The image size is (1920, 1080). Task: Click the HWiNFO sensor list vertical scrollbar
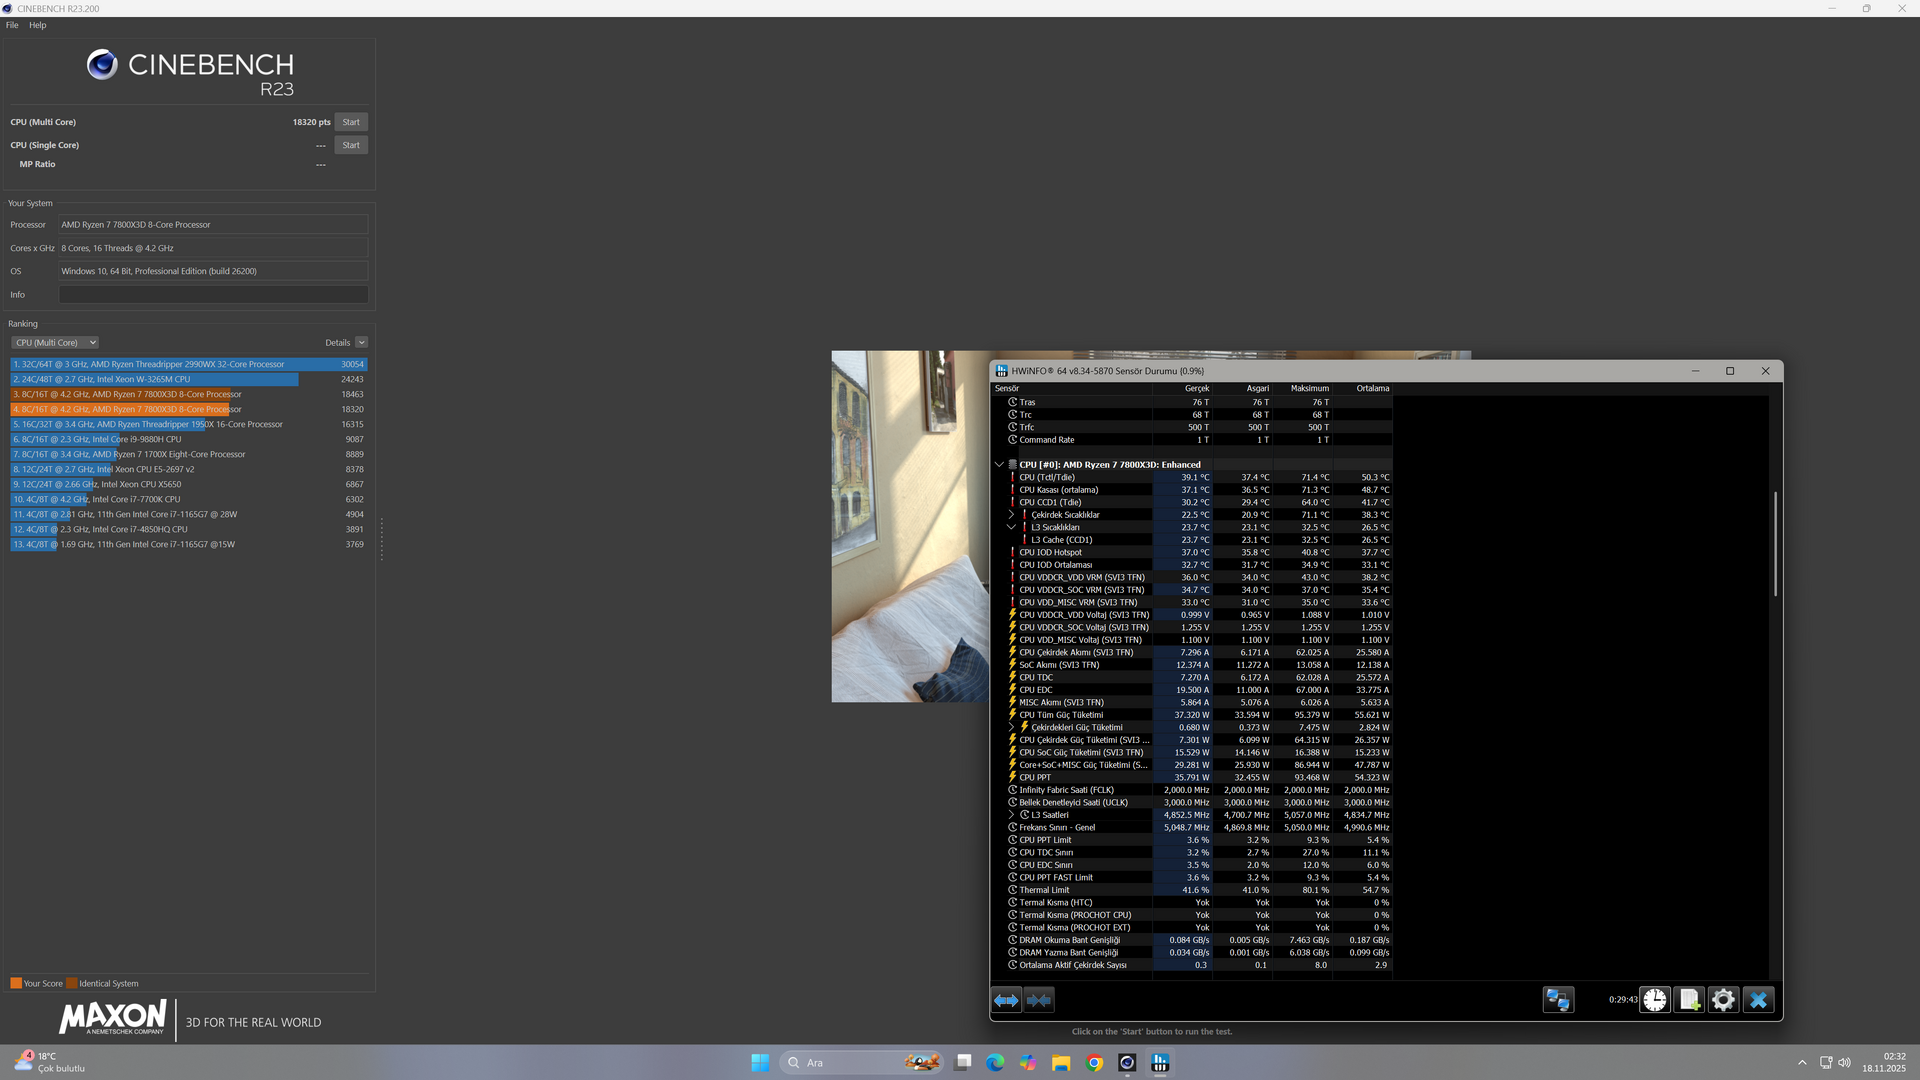[1775, 545]
